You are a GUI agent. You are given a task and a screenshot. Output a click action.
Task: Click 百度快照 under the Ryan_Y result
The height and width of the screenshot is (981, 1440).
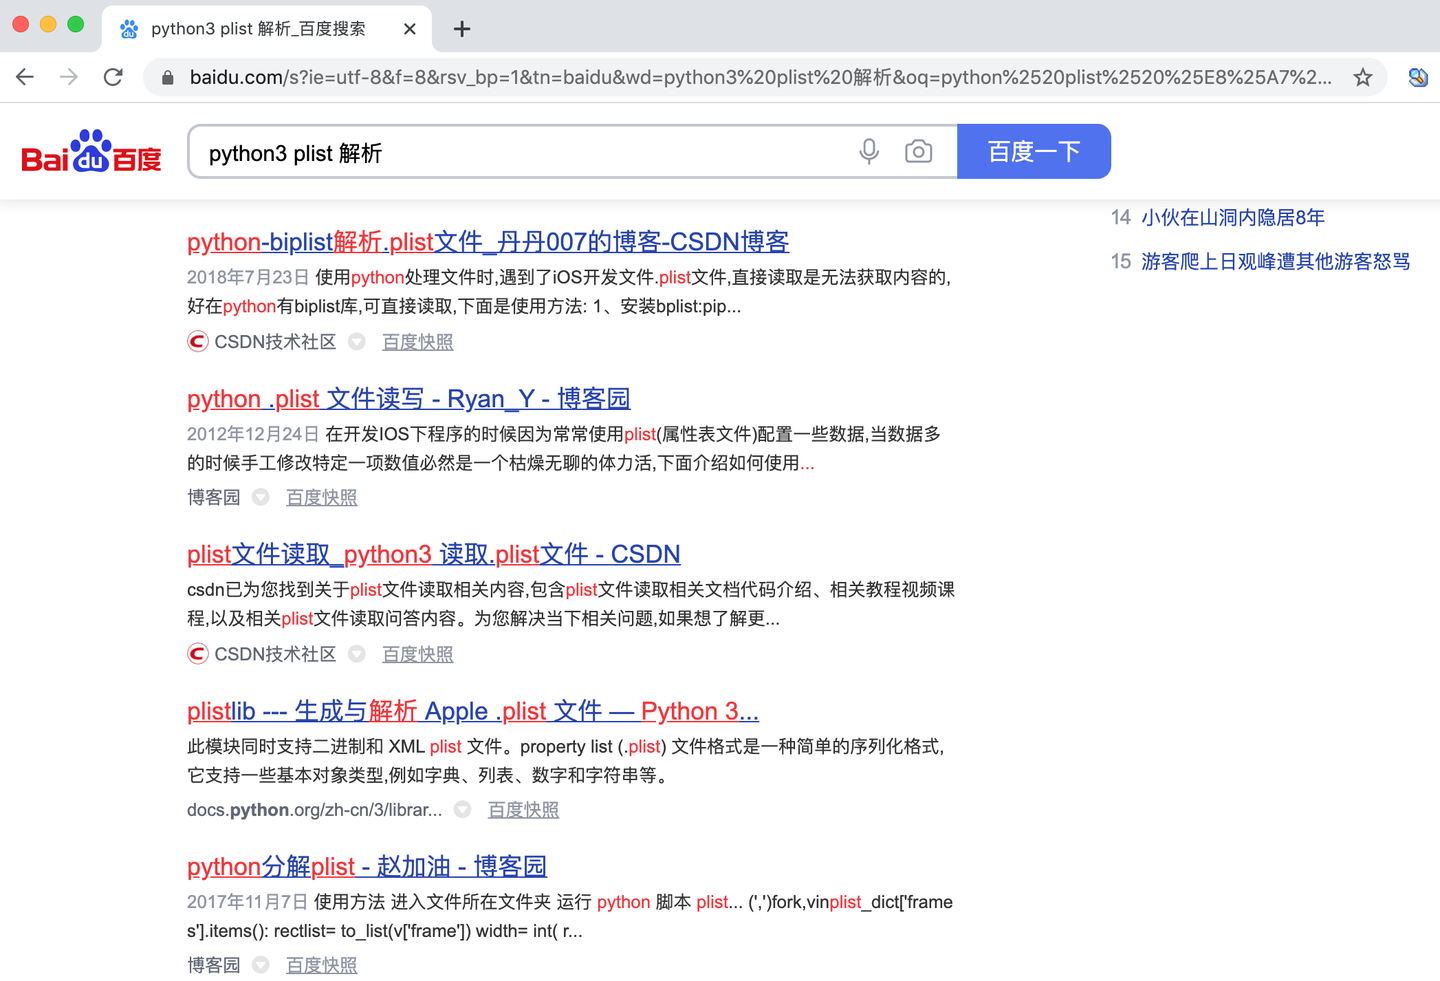[x=321, y=497]
